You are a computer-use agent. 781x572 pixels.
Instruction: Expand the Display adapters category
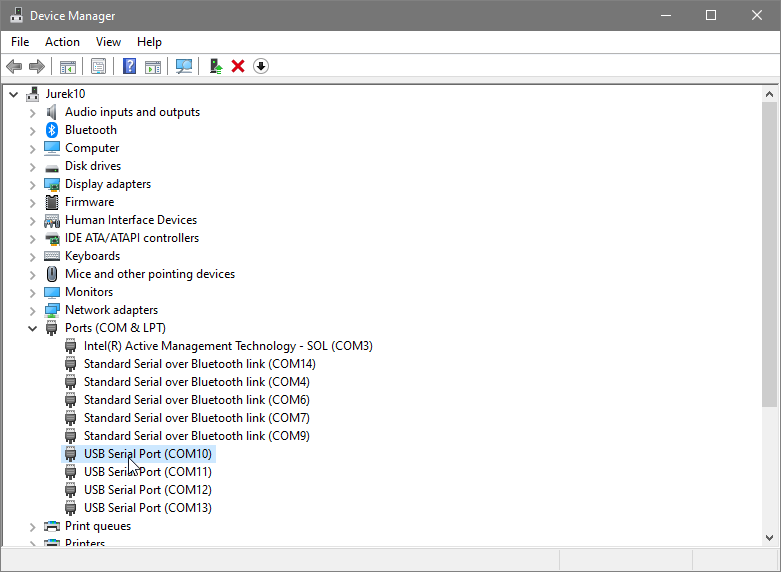click(x=33, y=185)
